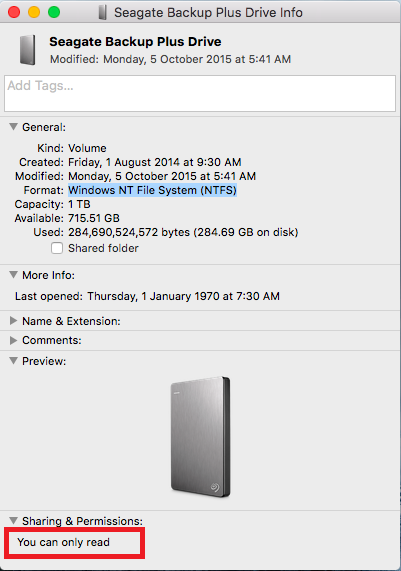
Task: Click the Available value 715.51 GB
Action: click(94, 218)
